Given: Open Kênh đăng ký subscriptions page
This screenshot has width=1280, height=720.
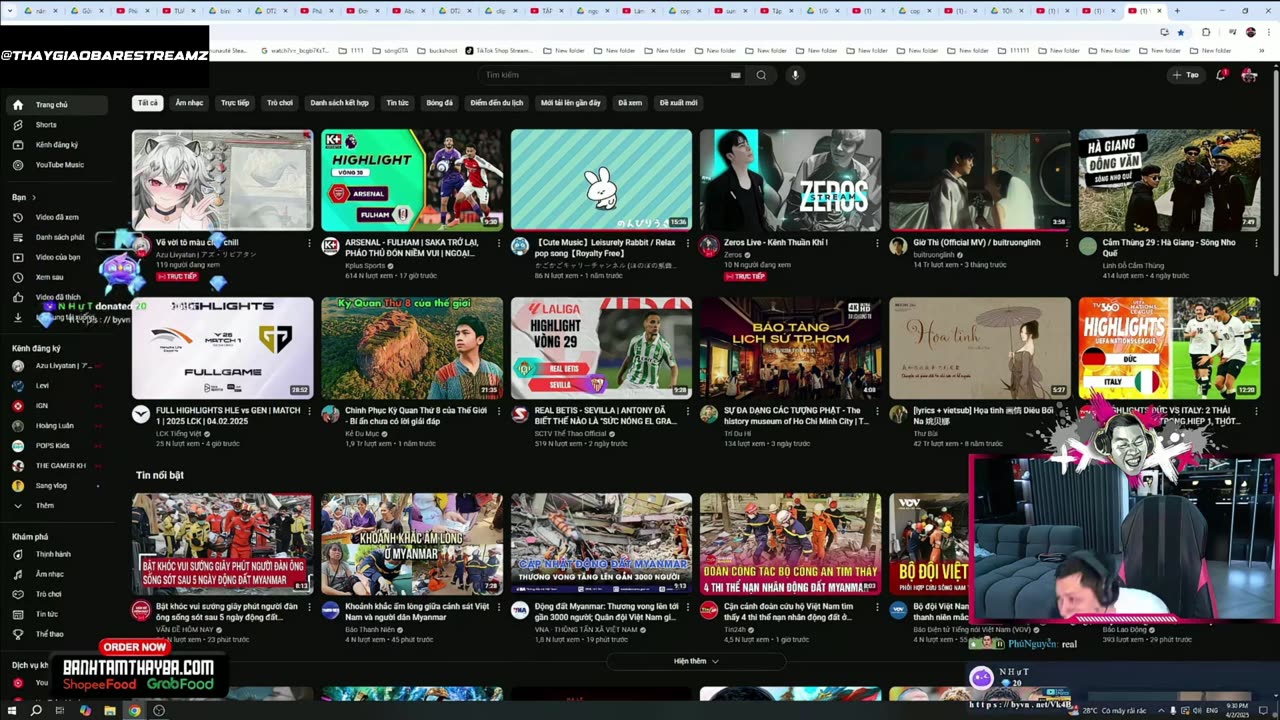Looking at the screenshot, I should [56, 145].
